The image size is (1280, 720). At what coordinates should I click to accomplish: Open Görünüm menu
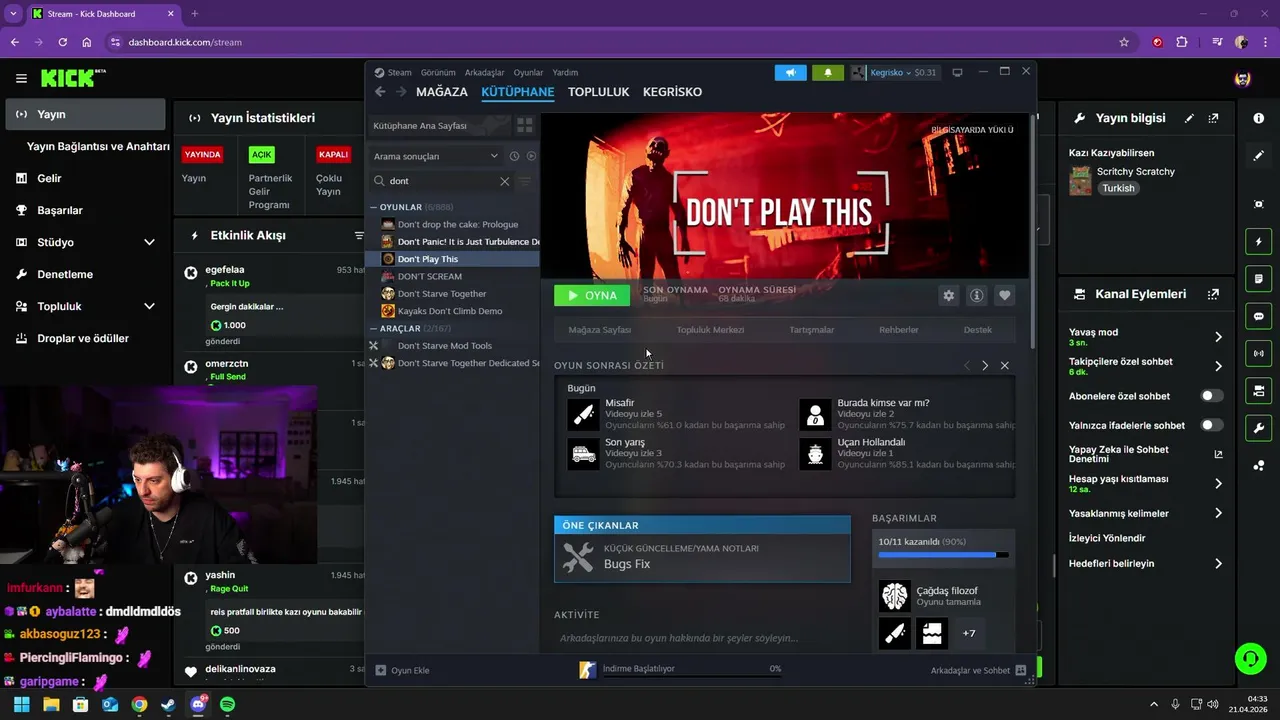pyautogui.click(x=438, y=72)
